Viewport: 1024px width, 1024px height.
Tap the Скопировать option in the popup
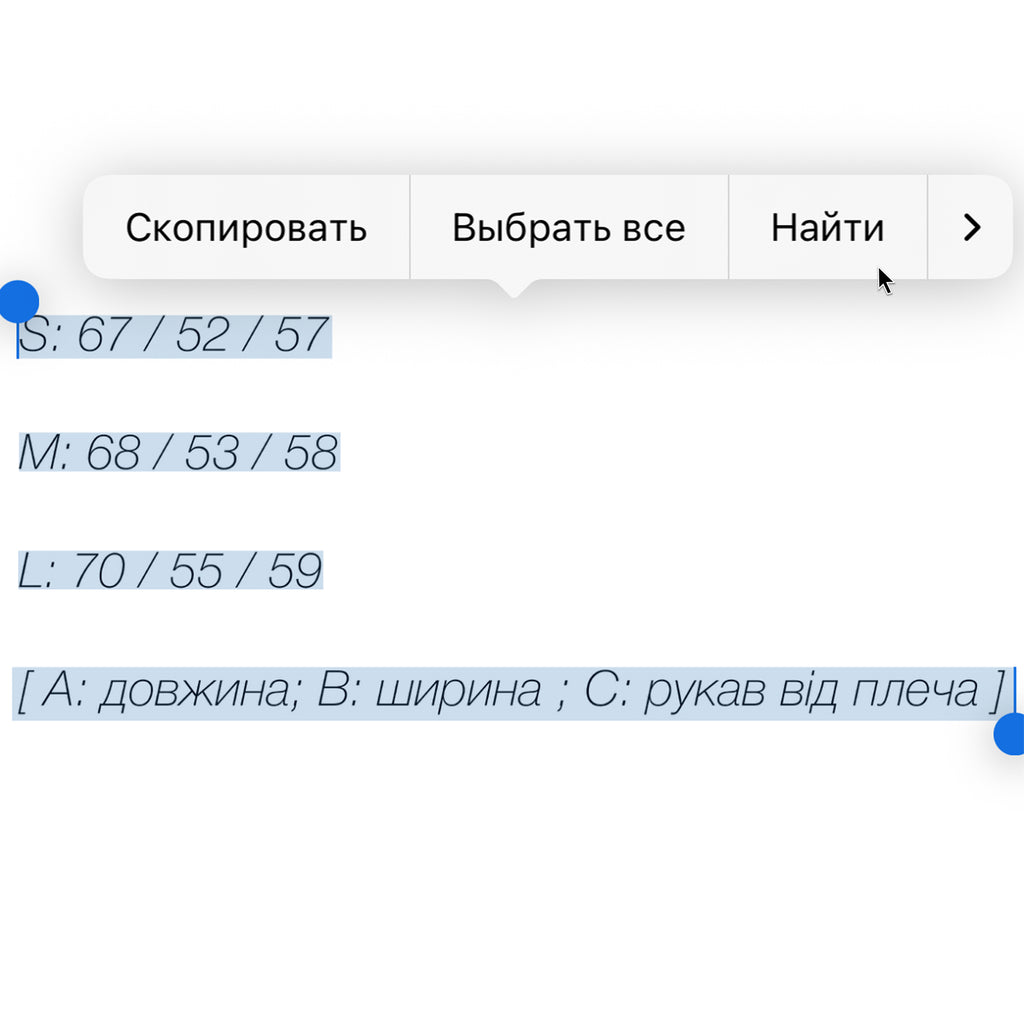[246, 228]
